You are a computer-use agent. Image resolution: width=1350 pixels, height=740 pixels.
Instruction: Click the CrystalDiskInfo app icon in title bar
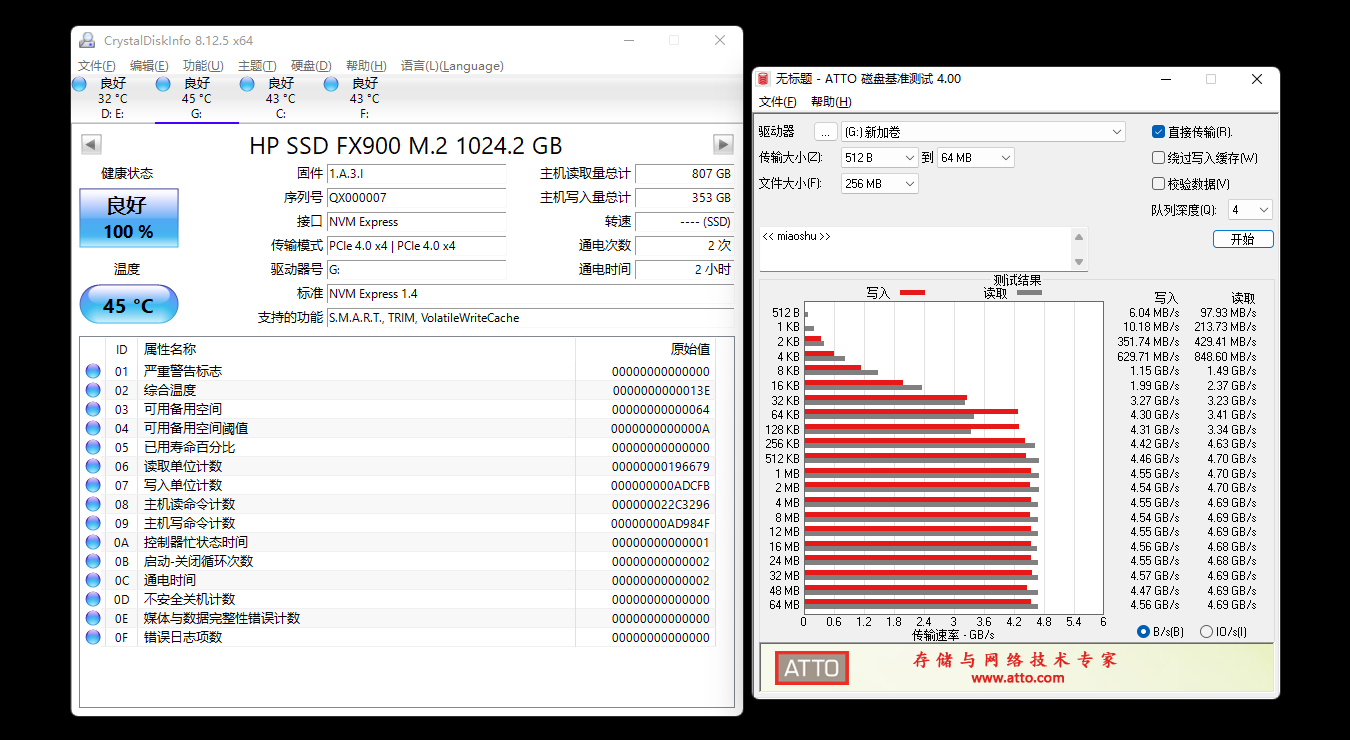[x=88, y=40]
